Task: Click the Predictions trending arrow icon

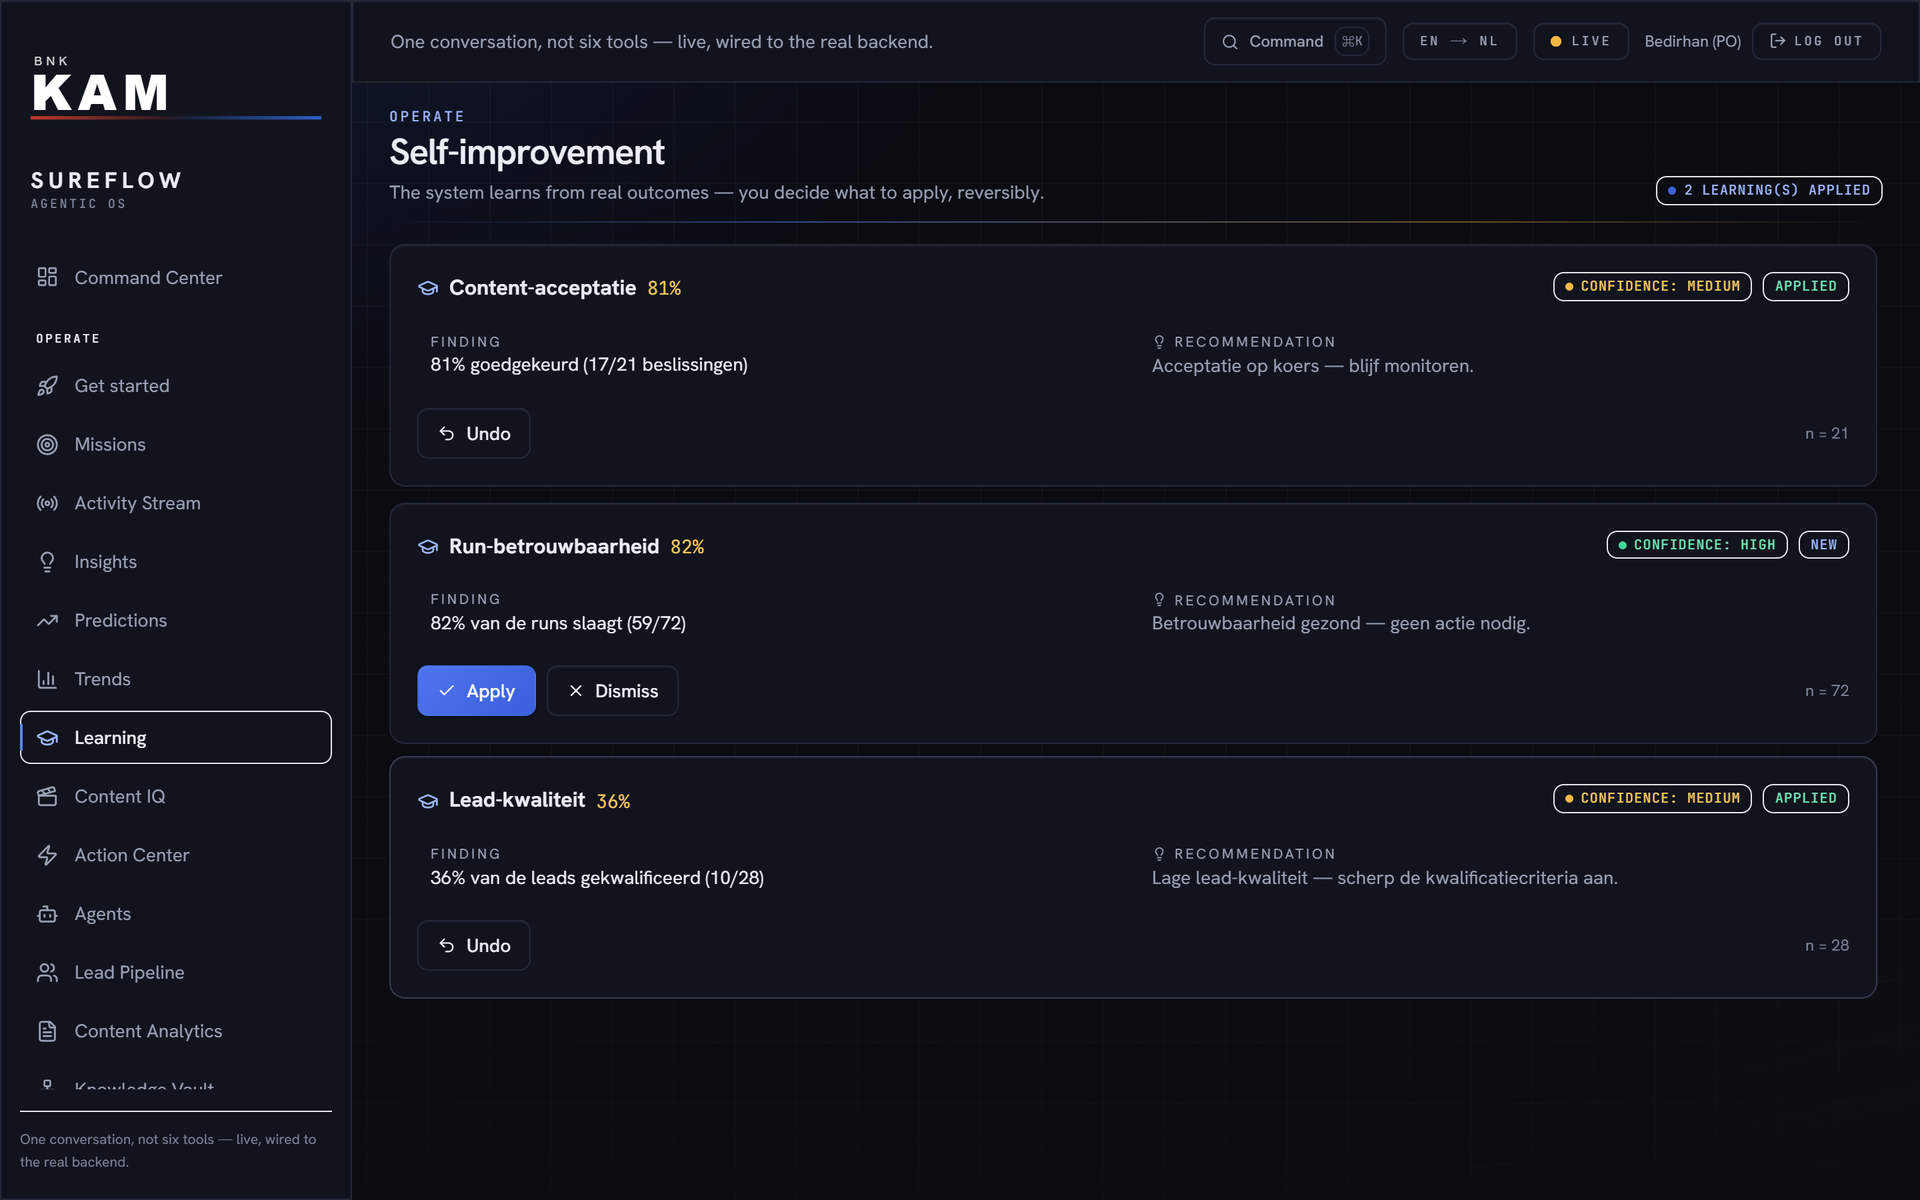Action: click(x=47, y=621)
